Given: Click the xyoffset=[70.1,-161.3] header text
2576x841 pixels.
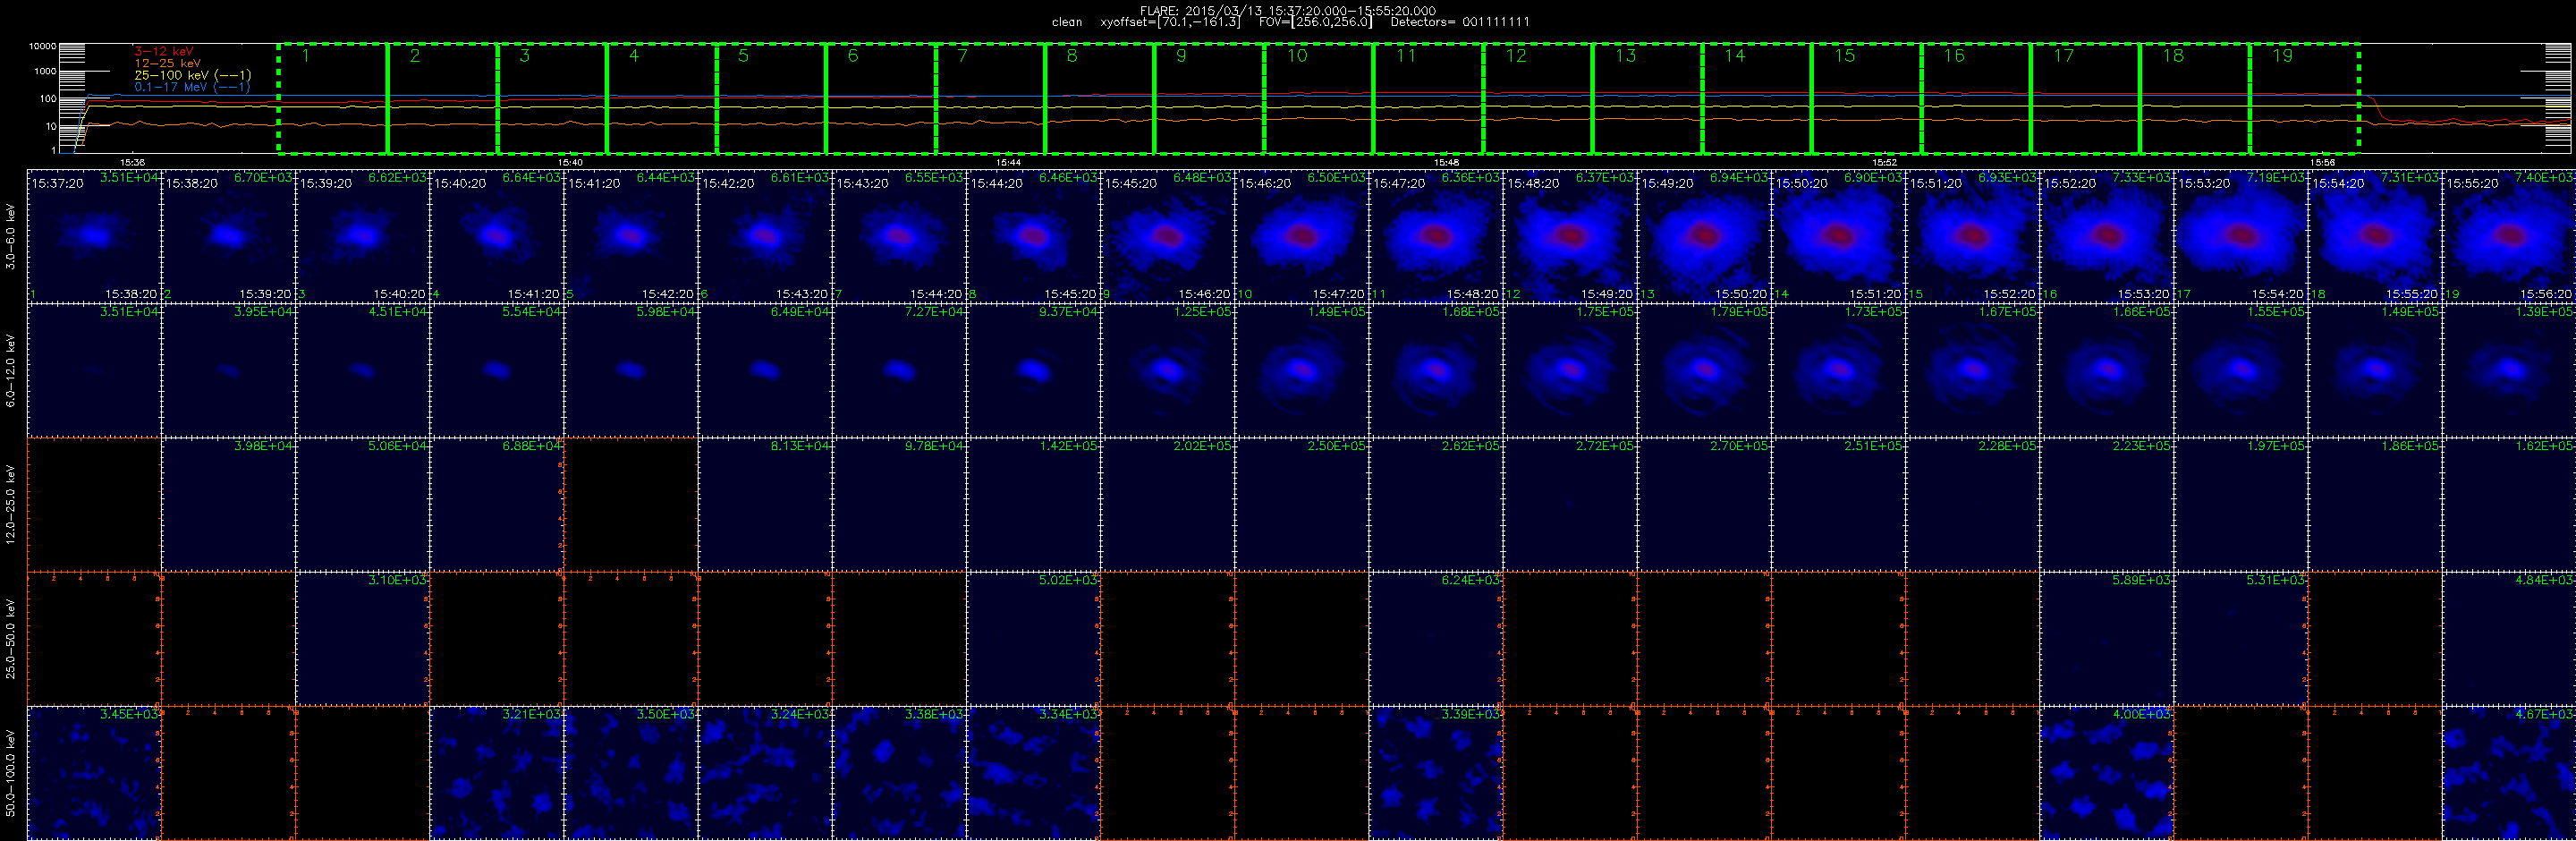Looking at the screenshot, I should (x=1170, y=22).
